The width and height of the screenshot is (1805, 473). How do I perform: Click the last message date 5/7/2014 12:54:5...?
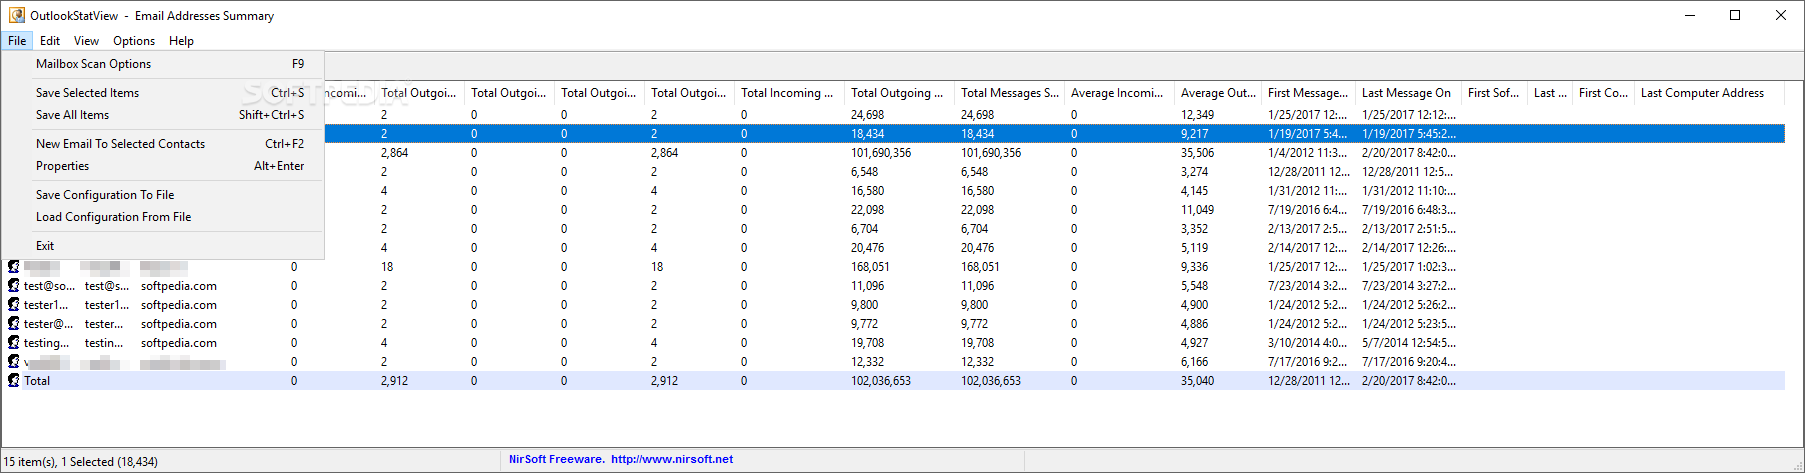[1409, 343]
